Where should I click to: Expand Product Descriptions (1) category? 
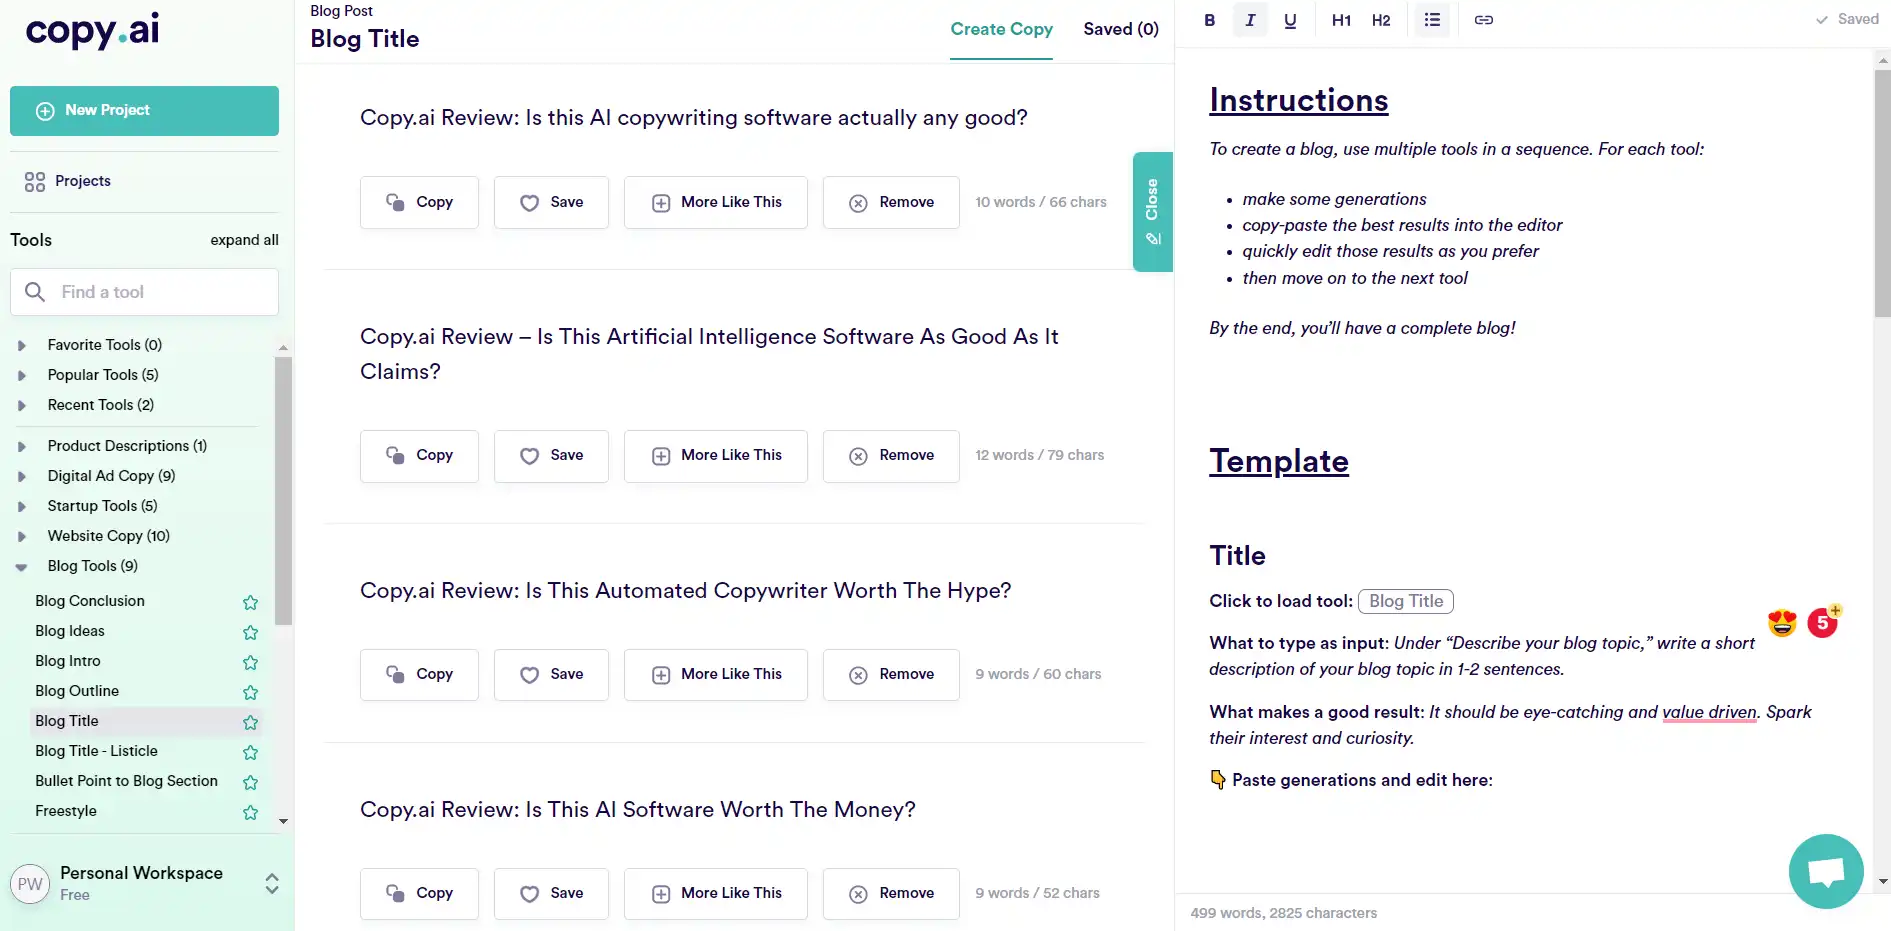pos(22,446)
